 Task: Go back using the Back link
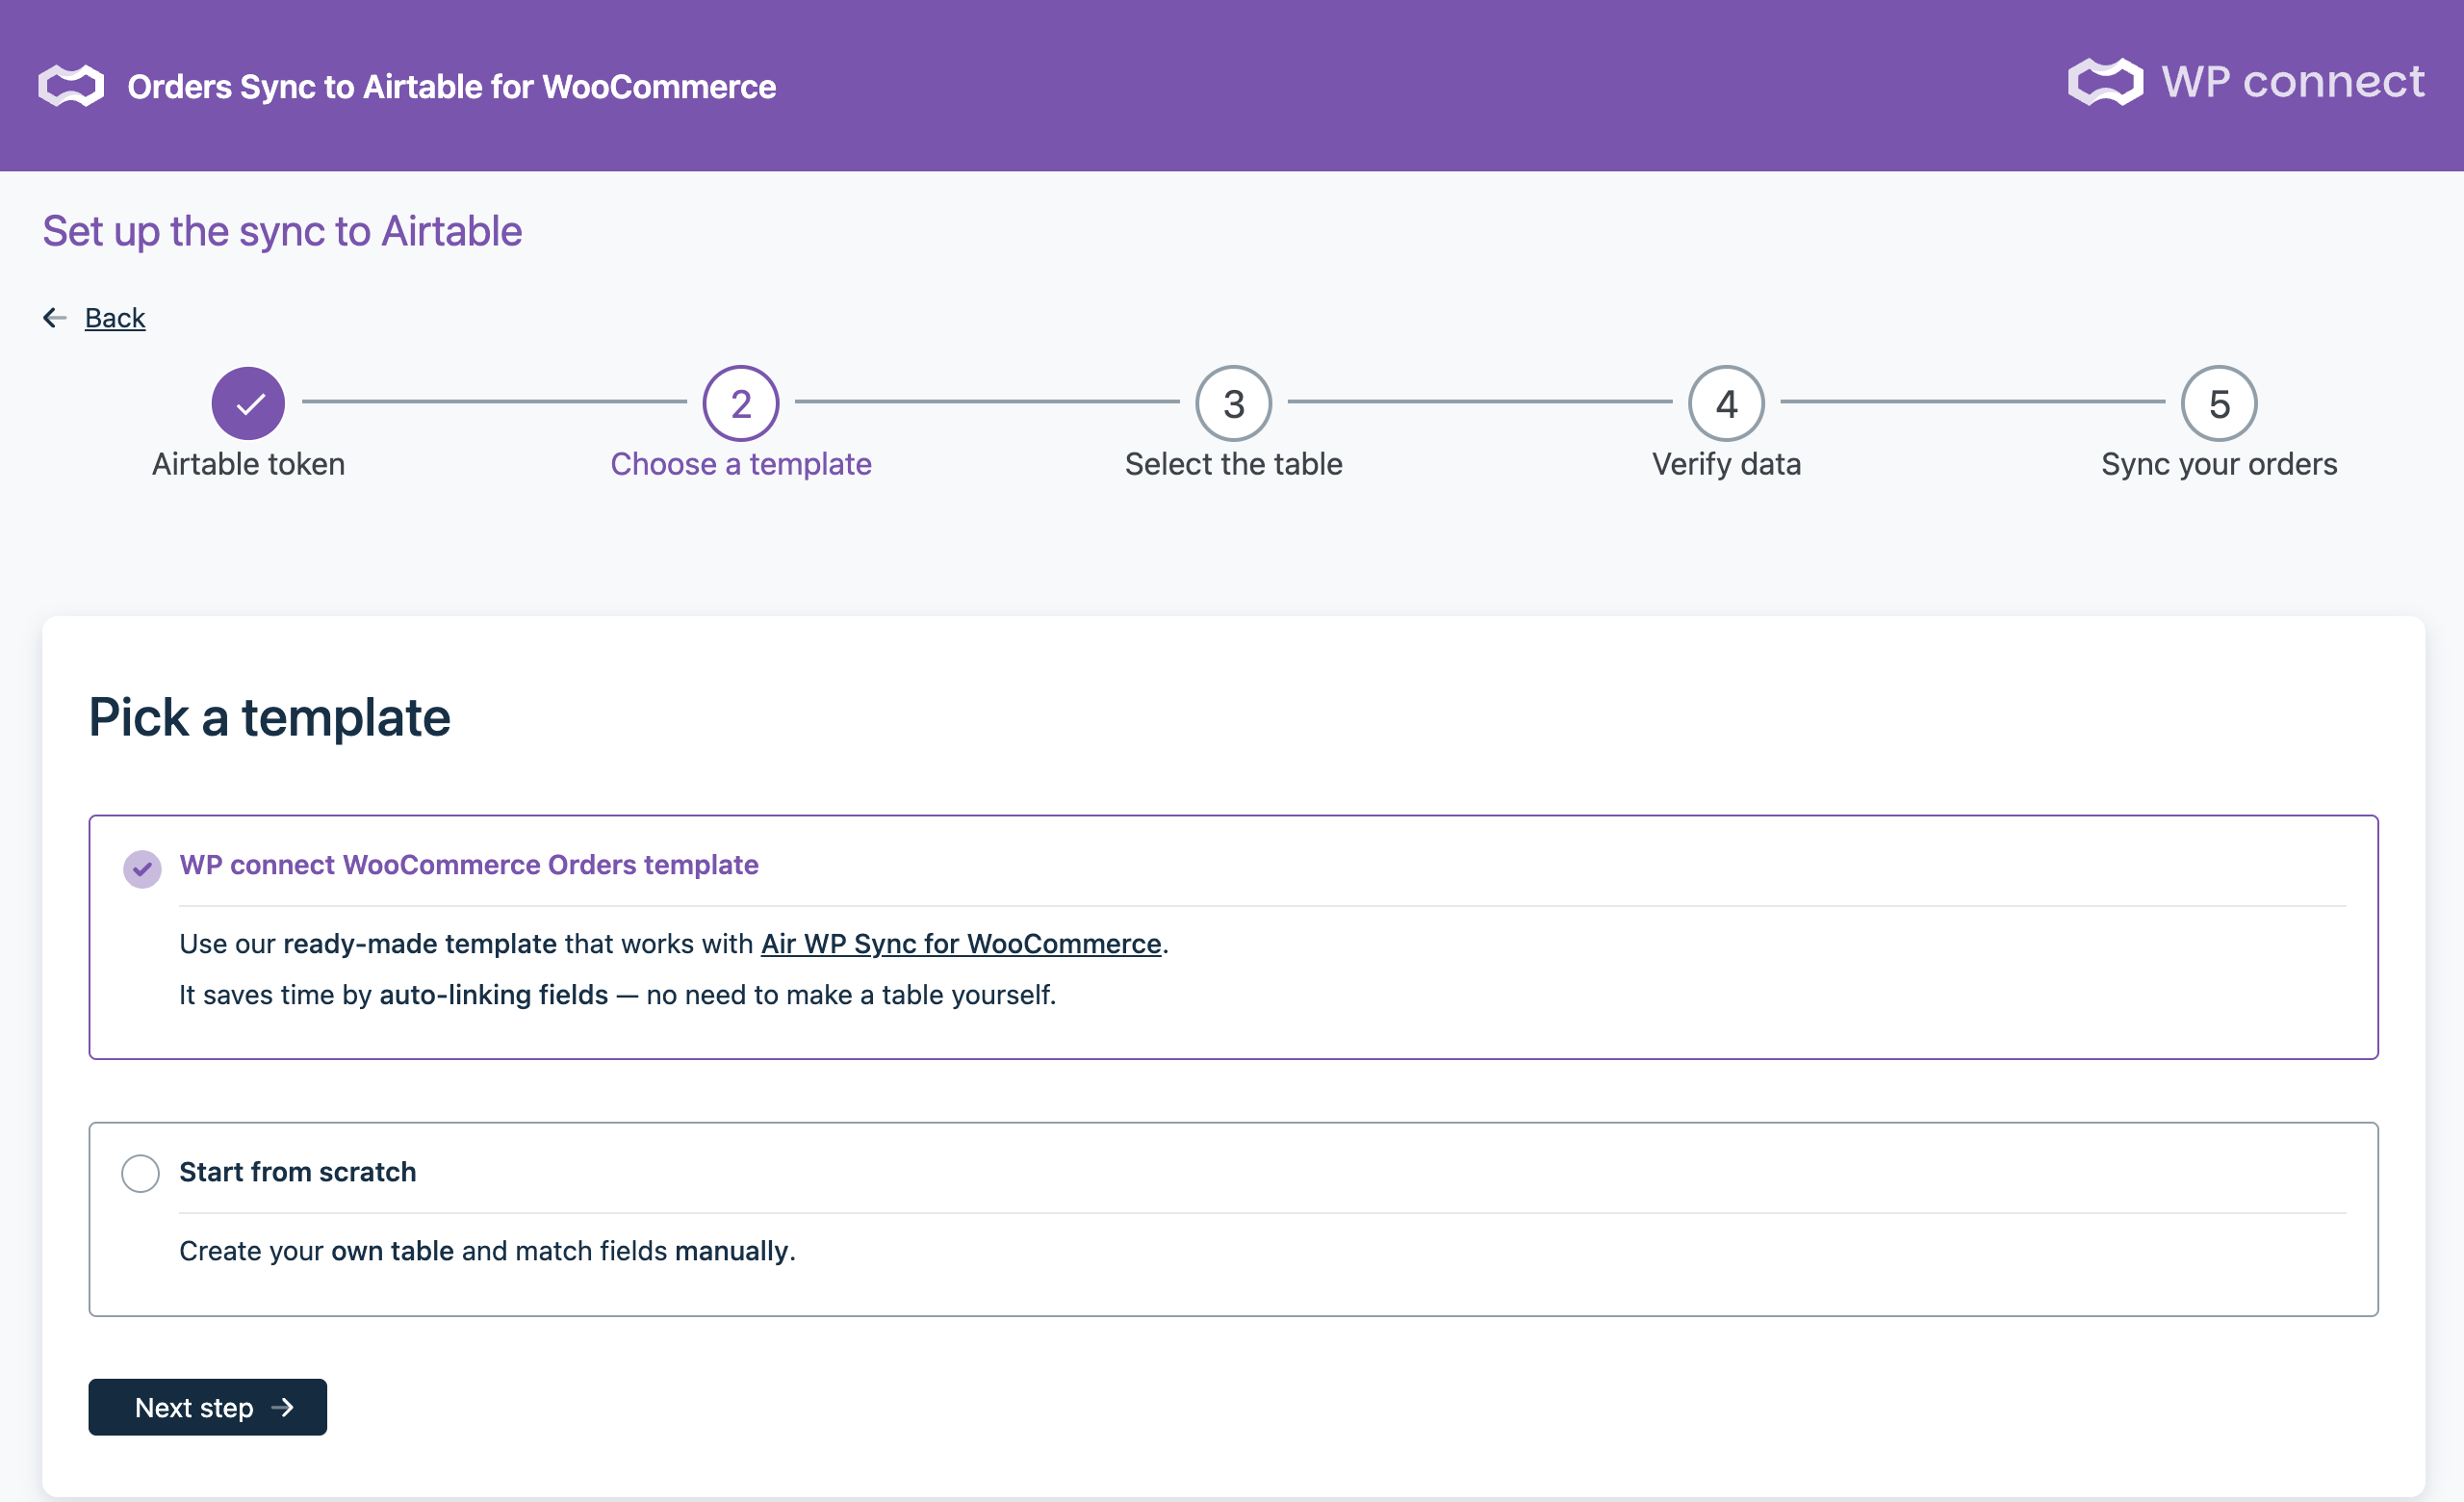coord(115,318)
